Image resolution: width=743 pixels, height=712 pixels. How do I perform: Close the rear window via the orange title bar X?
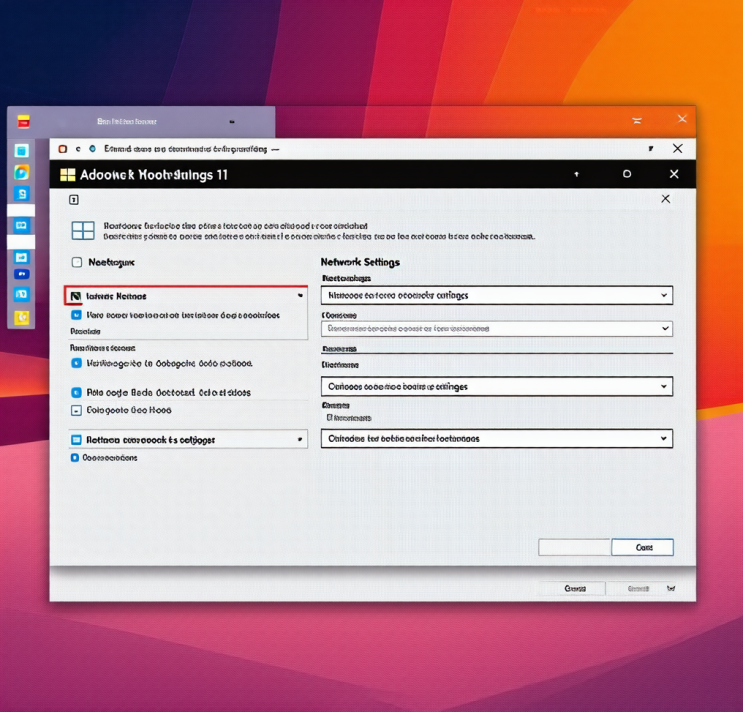[682, 119]
